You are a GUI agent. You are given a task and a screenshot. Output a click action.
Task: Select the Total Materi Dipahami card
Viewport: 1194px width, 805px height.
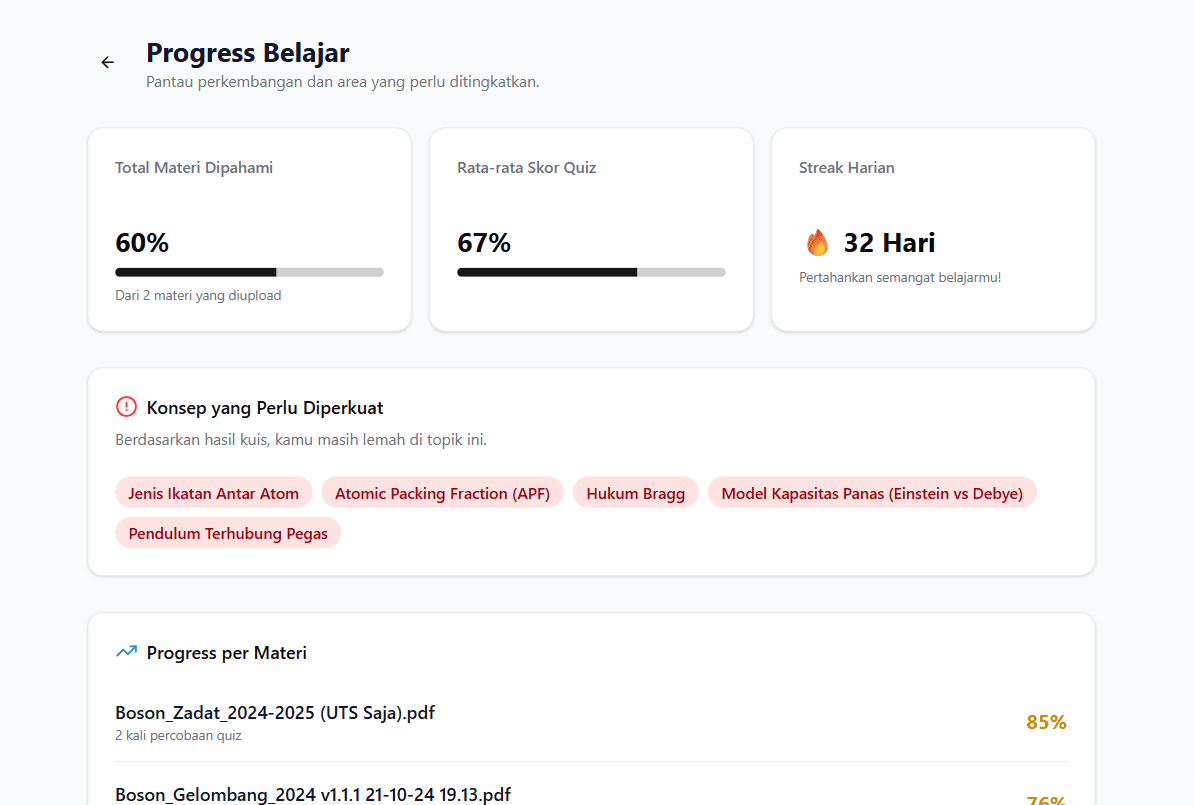(x=248, y=229)
